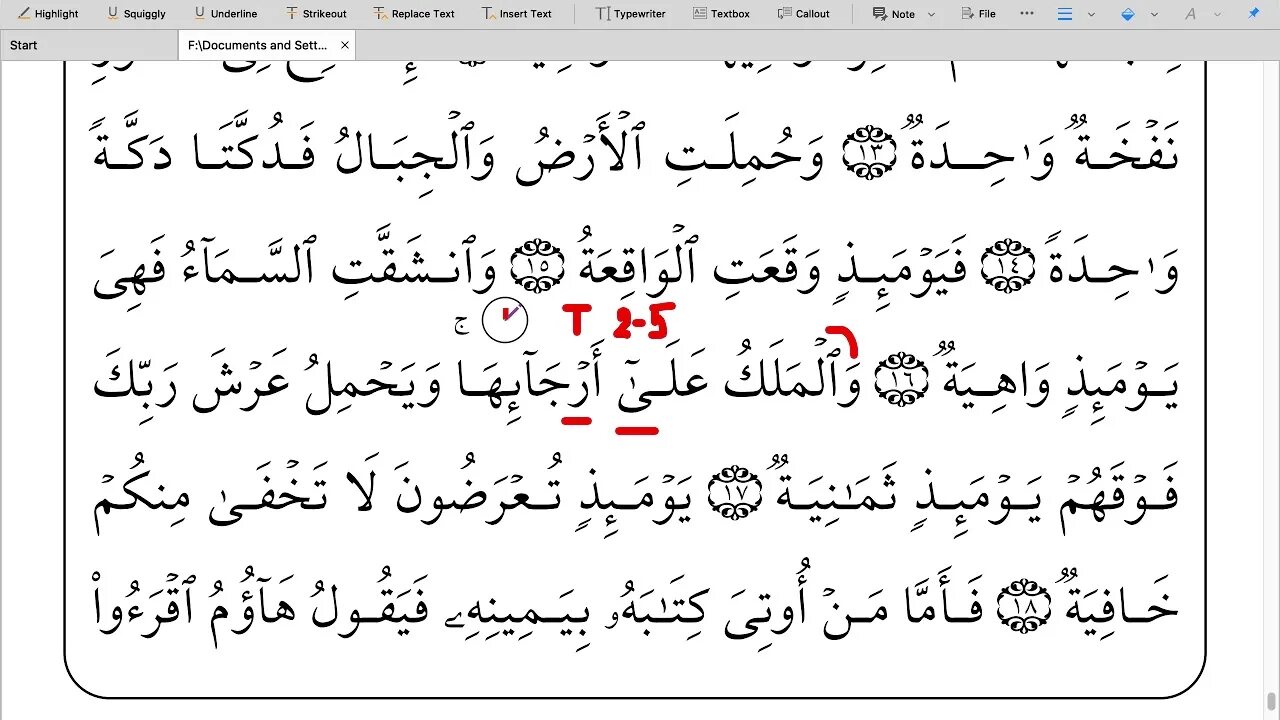Choose the Insert Text tool
Image resolution: width=1280 pixels, height=720 pixels.
coord(516,14)
